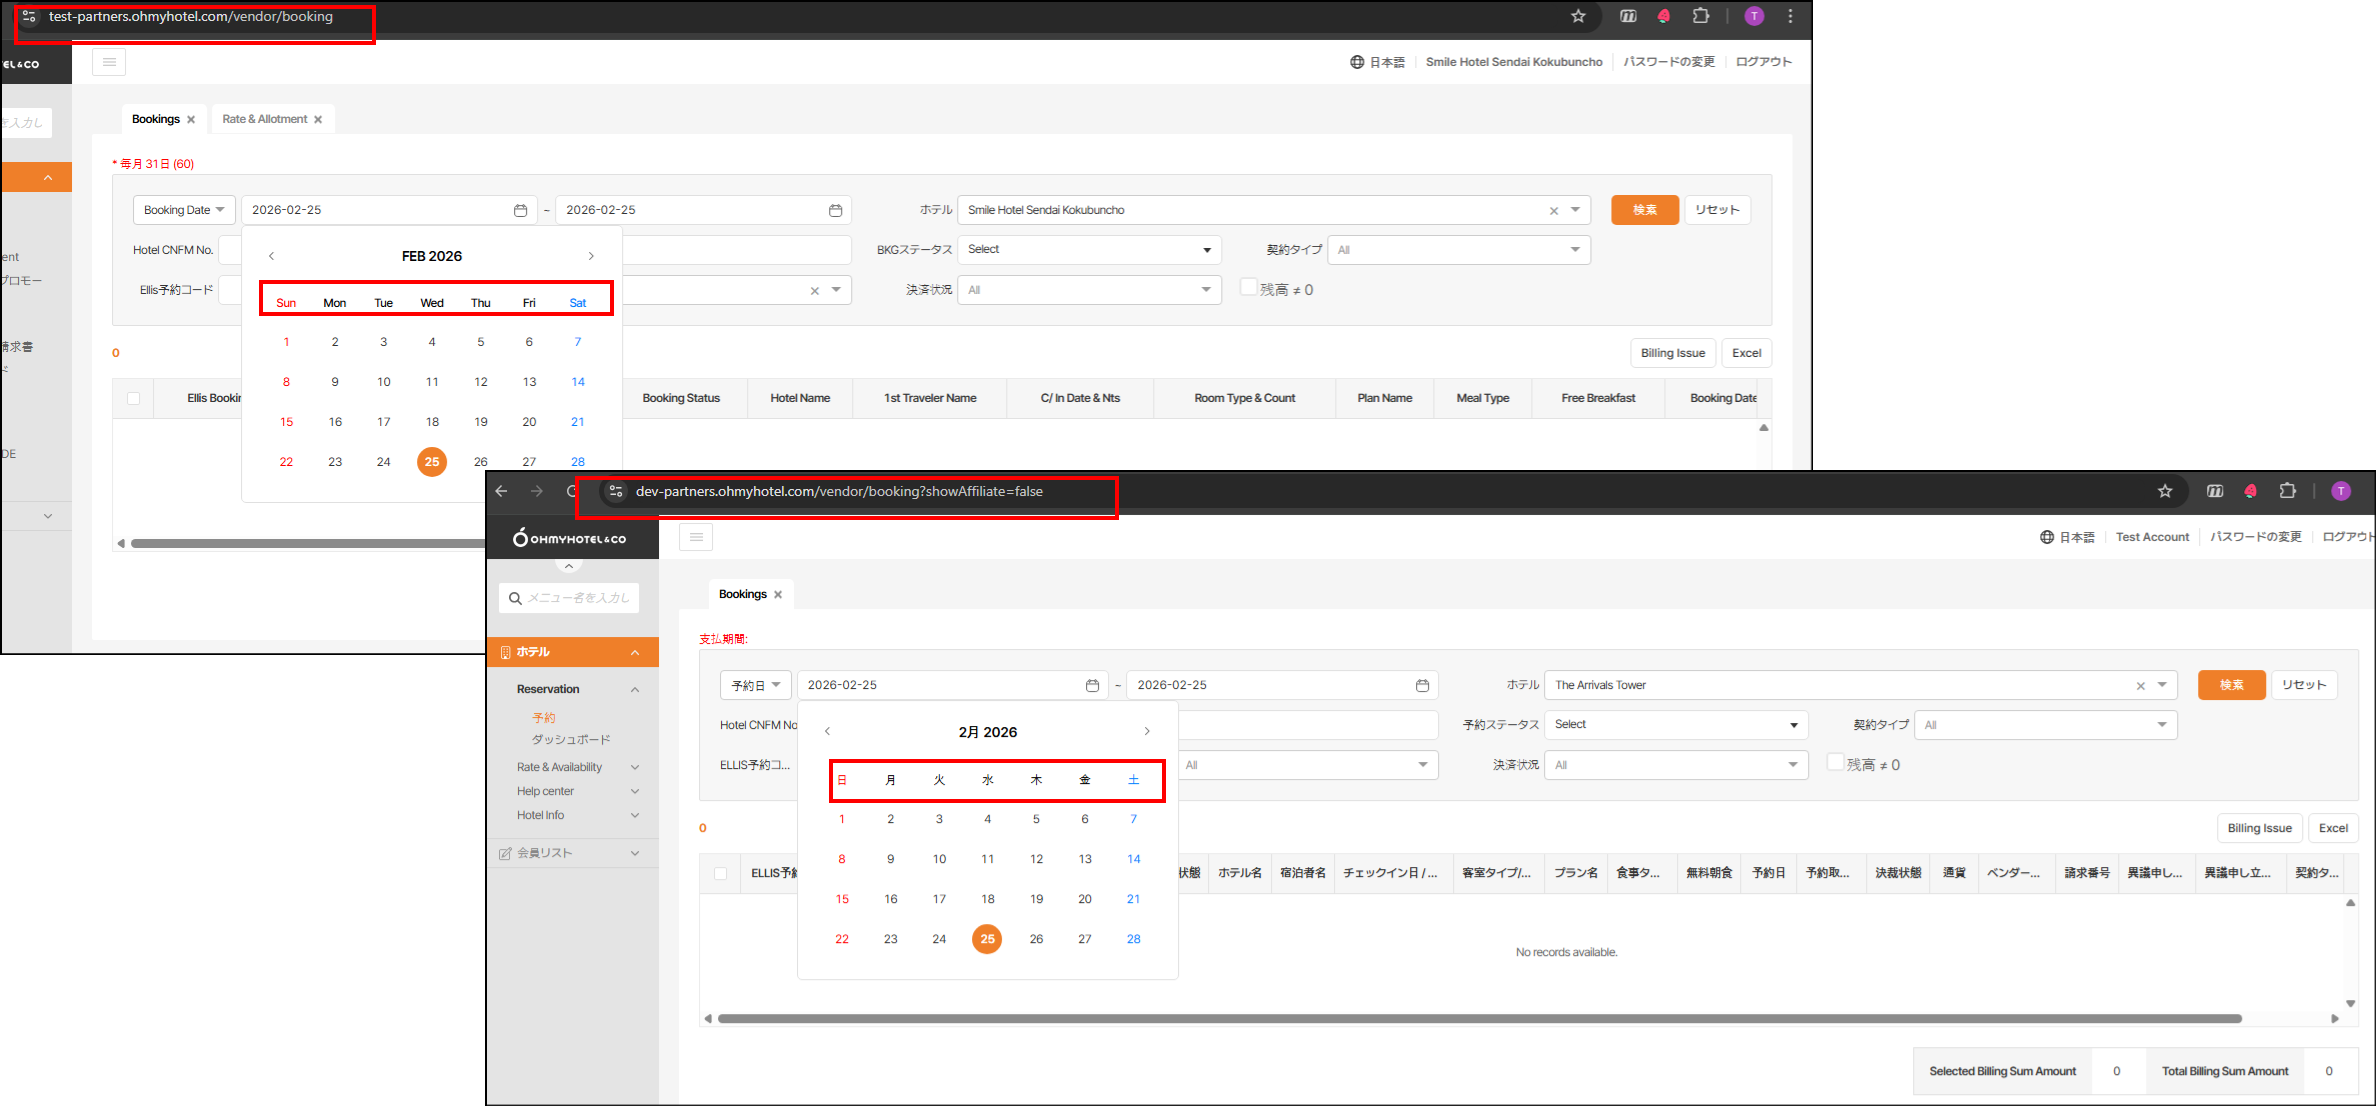Clear The Arrivals Tower hotel selection
This screenshot has width=2376, height=1106.
point(2140,686)
